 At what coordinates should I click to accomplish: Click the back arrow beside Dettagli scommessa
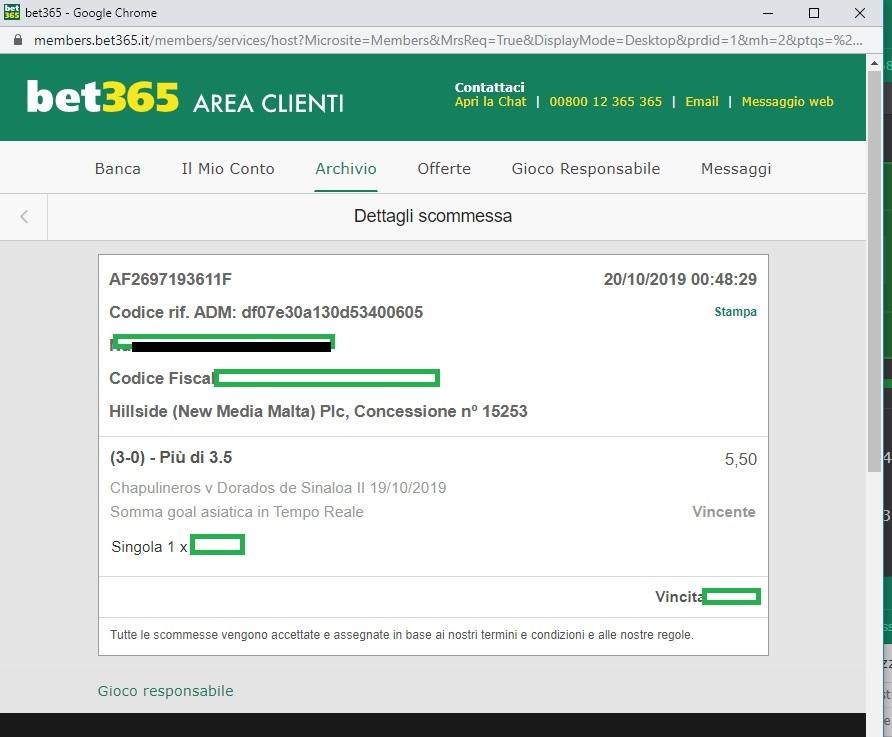[x=24, y=217]
